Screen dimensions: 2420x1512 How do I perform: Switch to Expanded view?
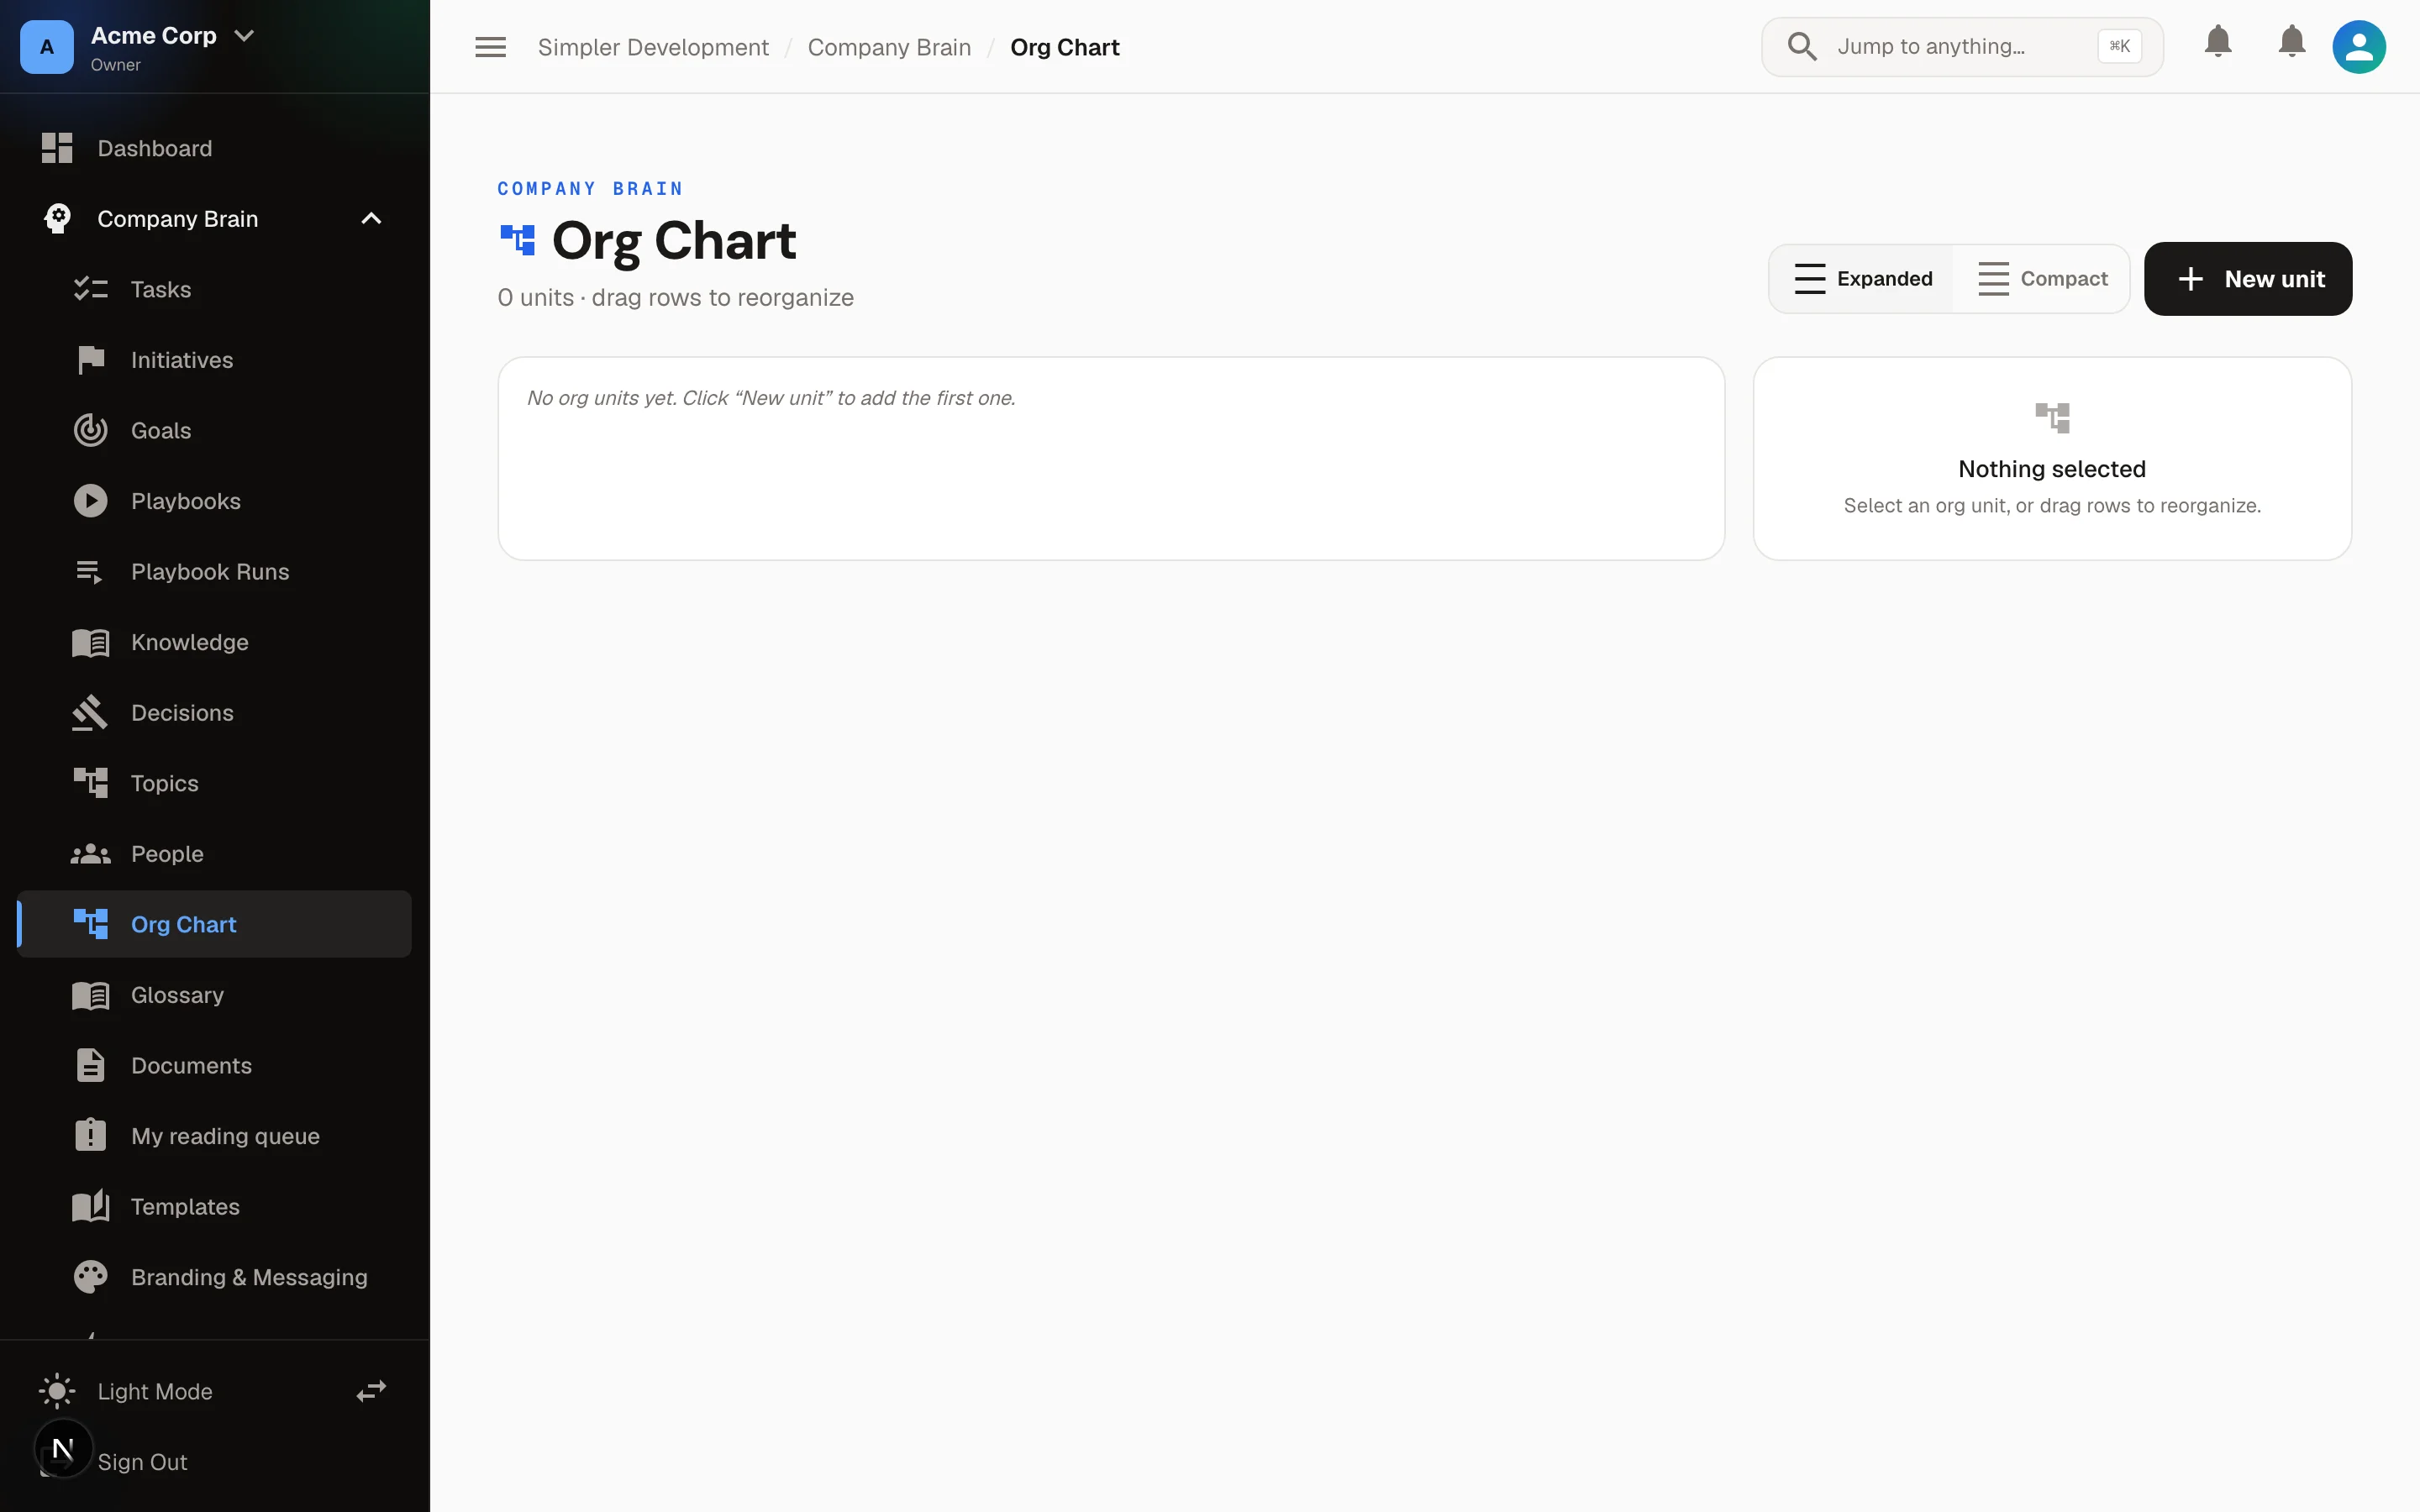pos(1862,279)
